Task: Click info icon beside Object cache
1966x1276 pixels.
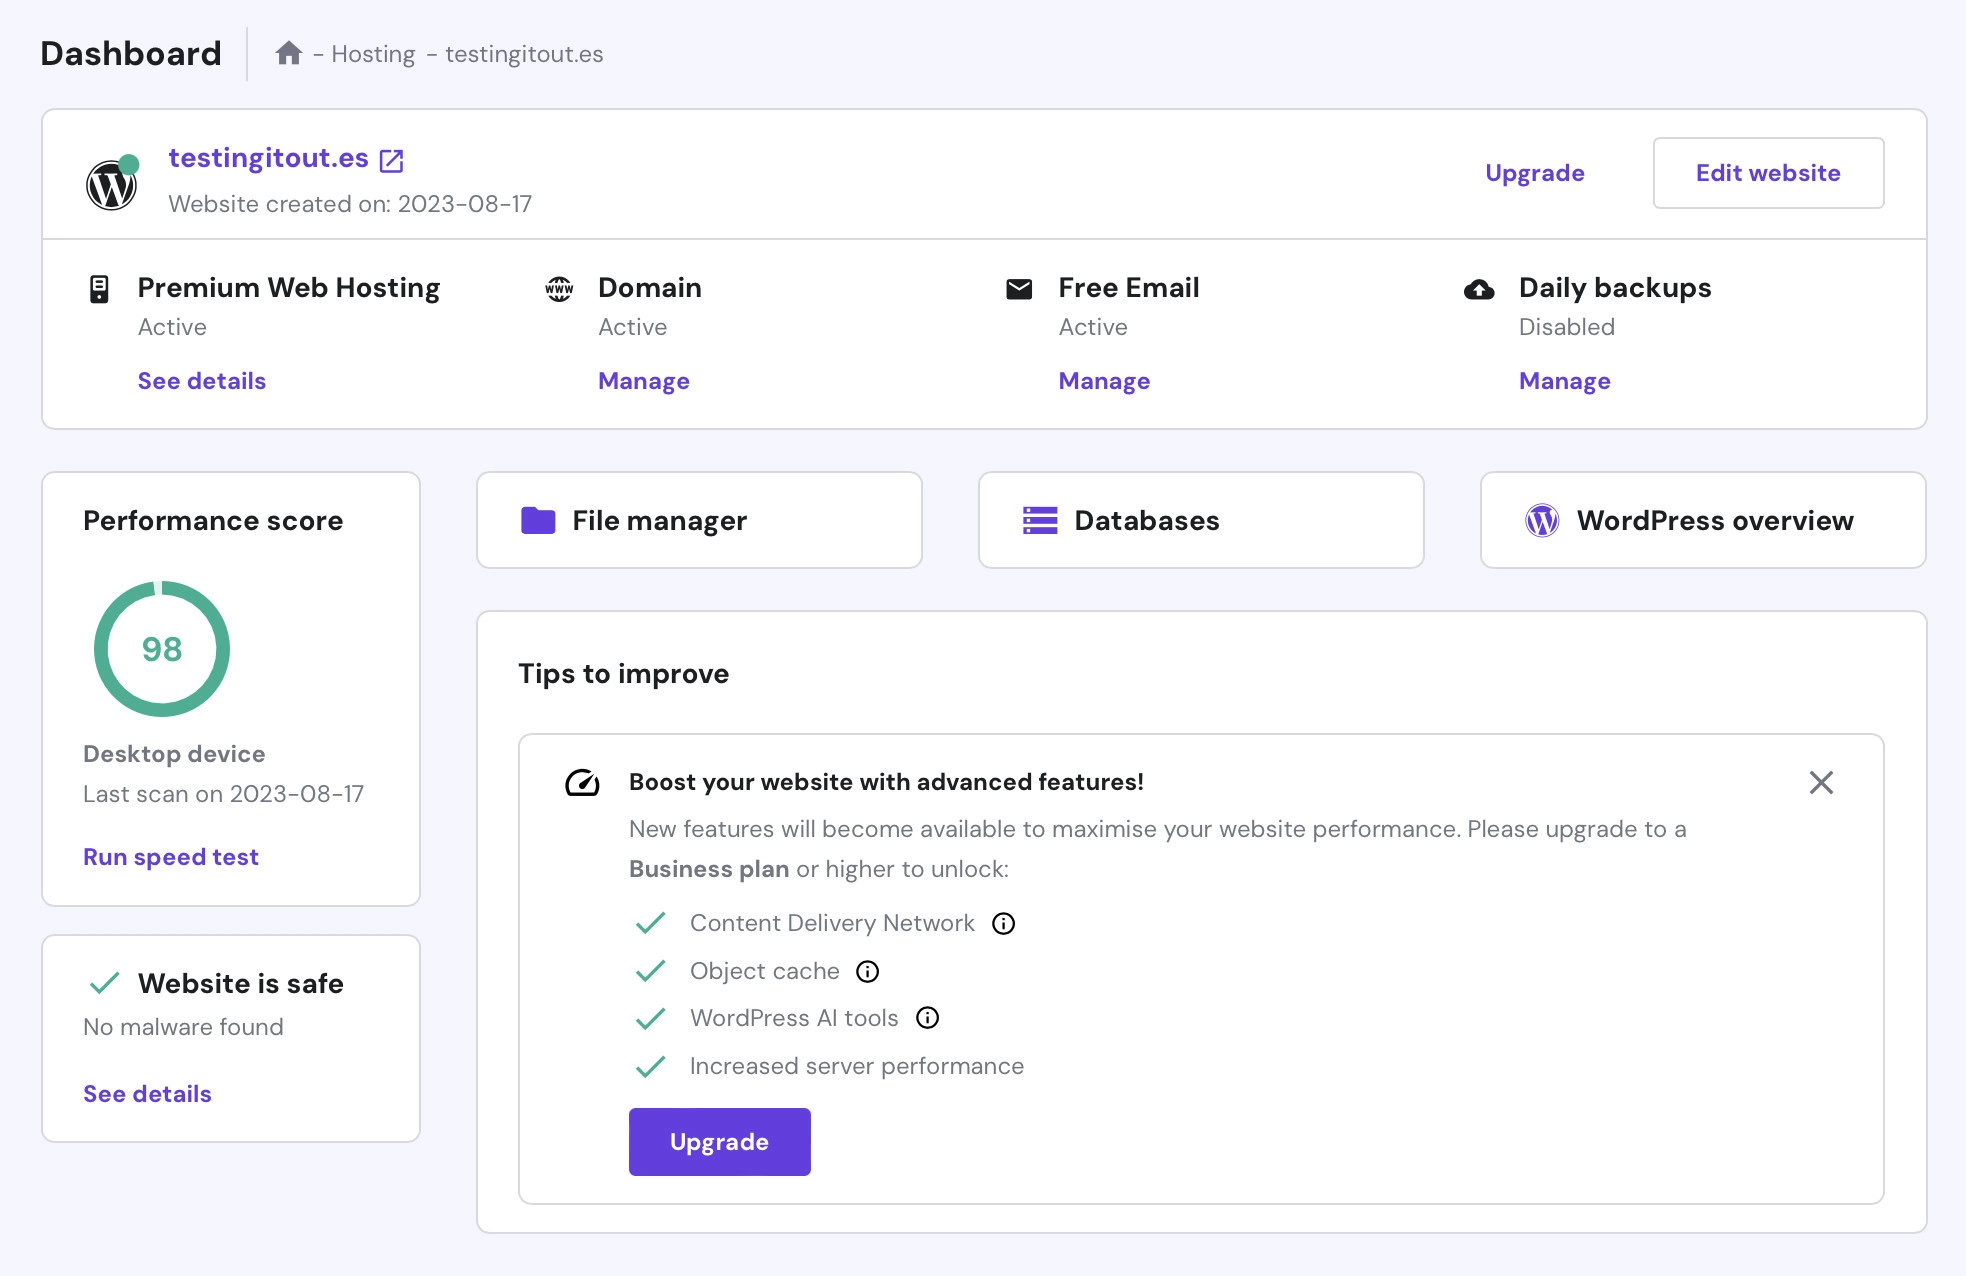Action: (868, 971)
